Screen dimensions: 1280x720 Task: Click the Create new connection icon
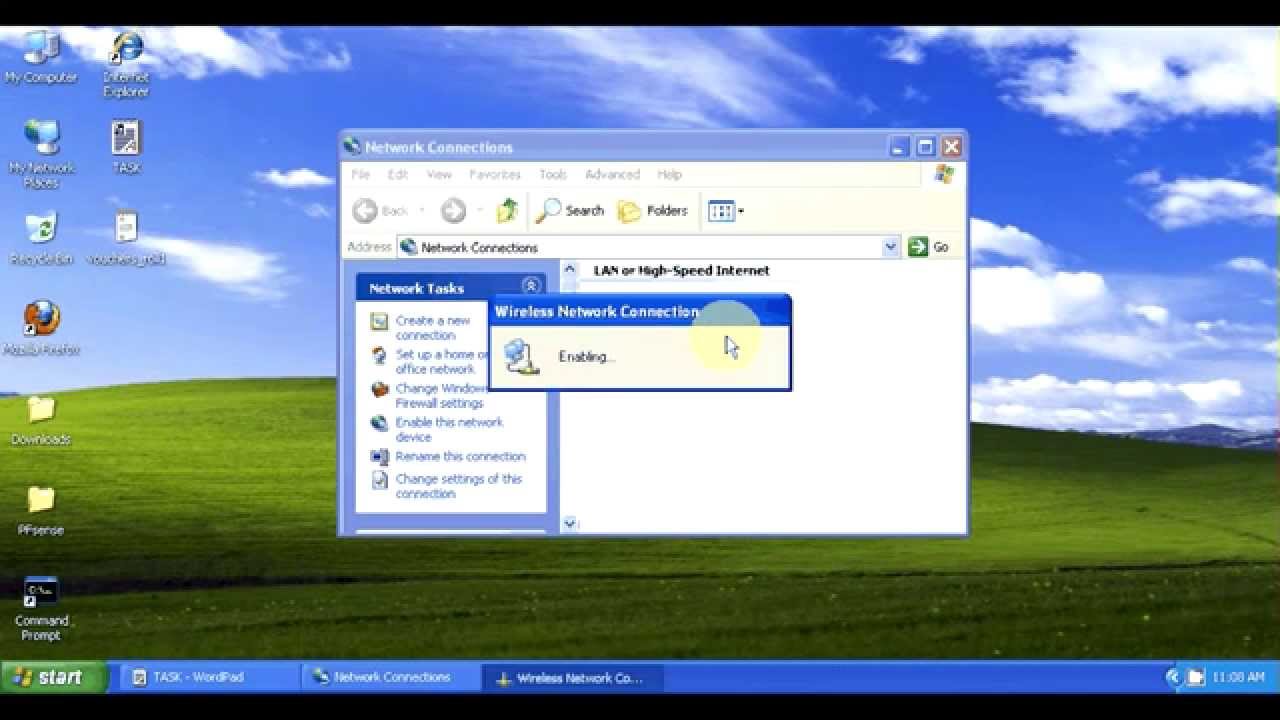pos(379,321)
